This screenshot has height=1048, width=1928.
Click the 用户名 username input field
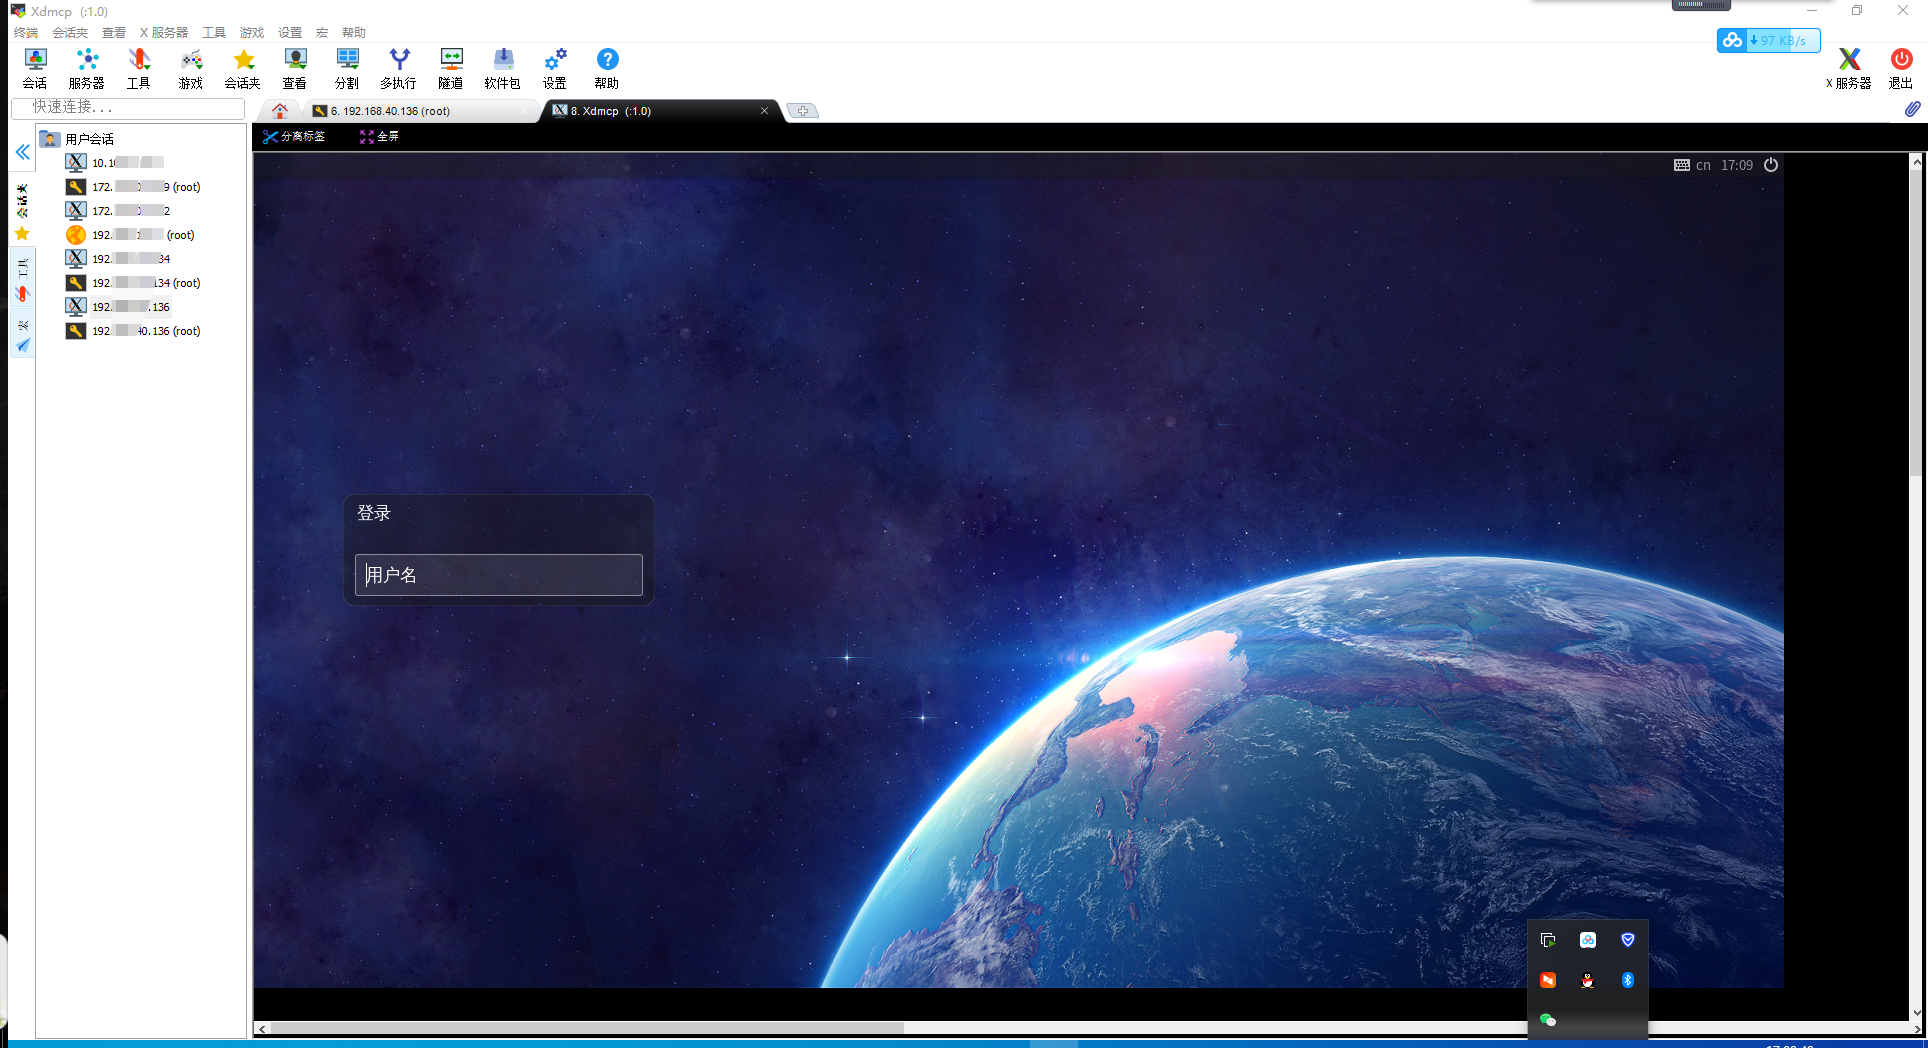pyautogui.click(x=498, y=575)
